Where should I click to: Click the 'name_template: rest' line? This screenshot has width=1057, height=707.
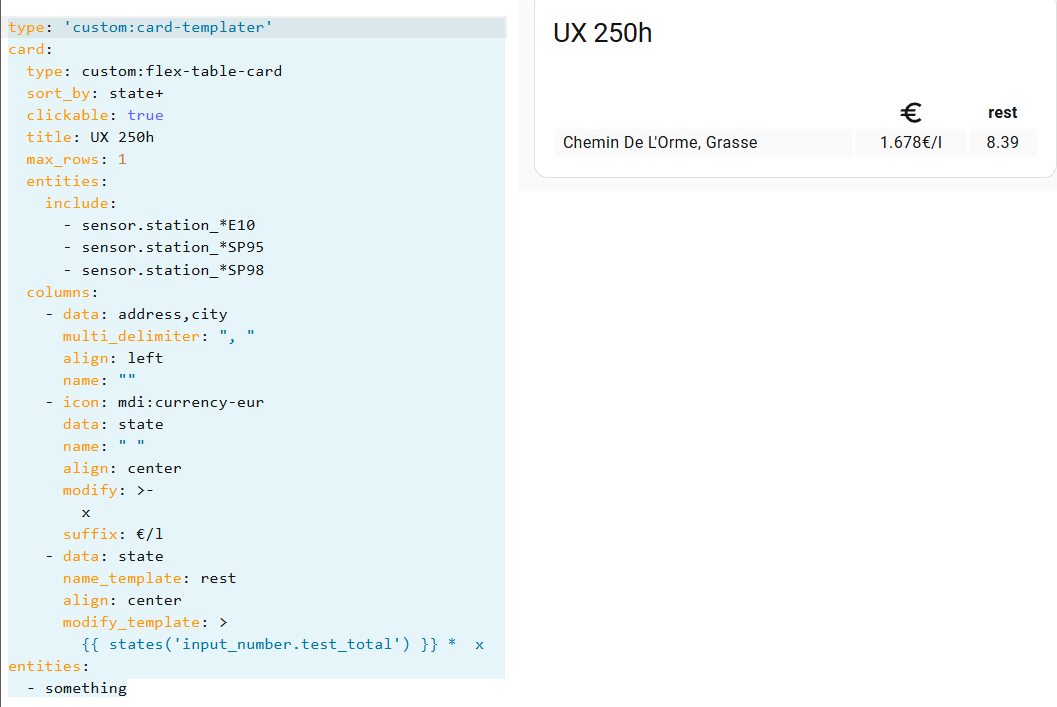pos(150,578)
